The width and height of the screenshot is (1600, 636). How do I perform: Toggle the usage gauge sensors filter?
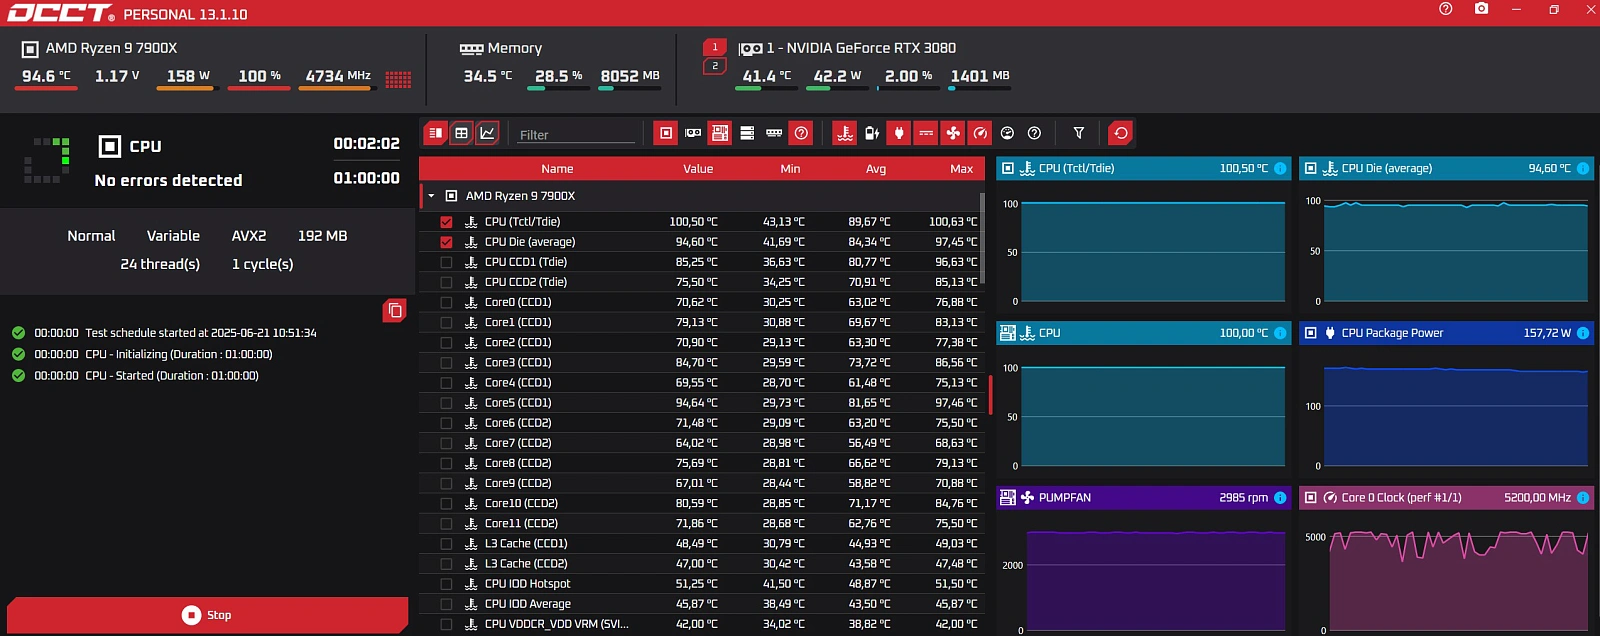coord(1007,133)
